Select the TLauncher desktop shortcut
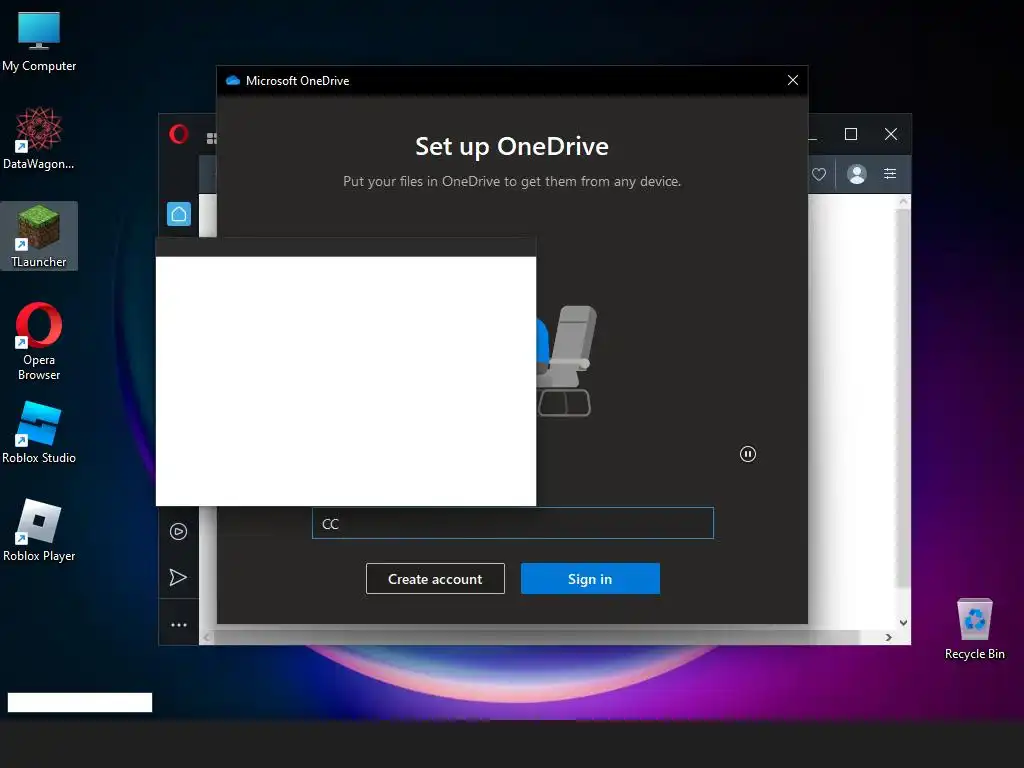1024x768 pixels. (39, 236)
